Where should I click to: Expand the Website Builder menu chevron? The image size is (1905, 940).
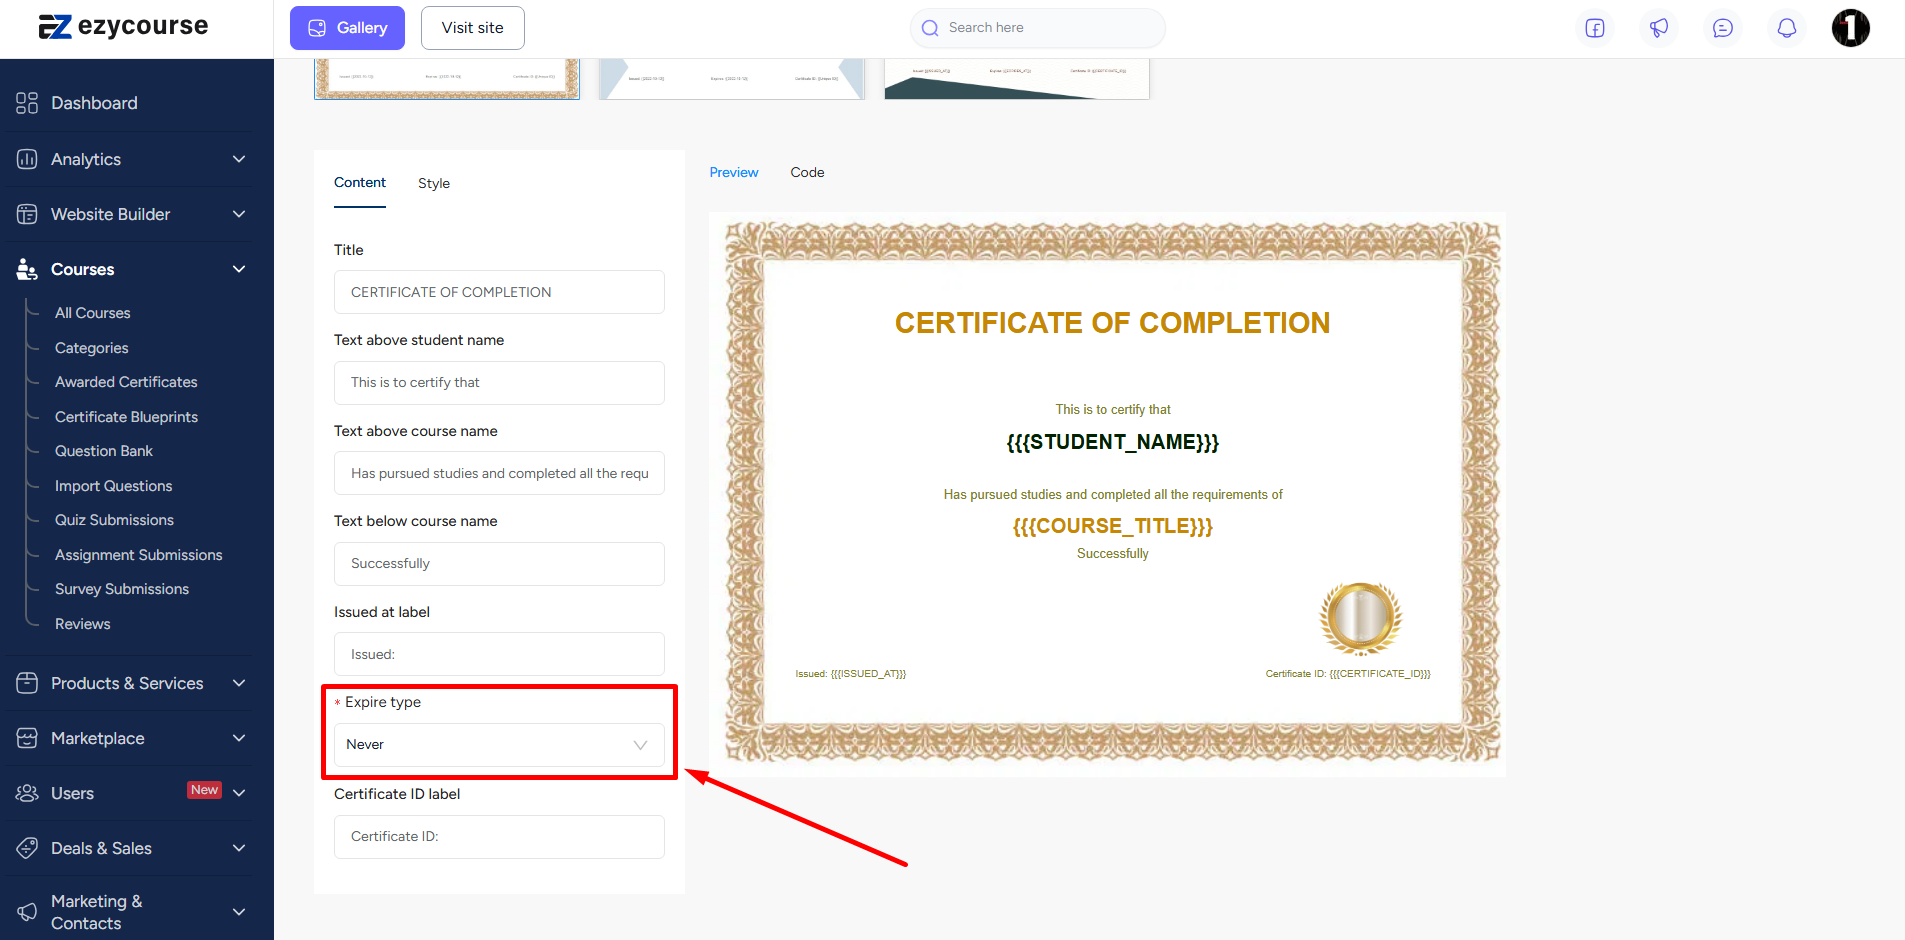tap(239, 214)
